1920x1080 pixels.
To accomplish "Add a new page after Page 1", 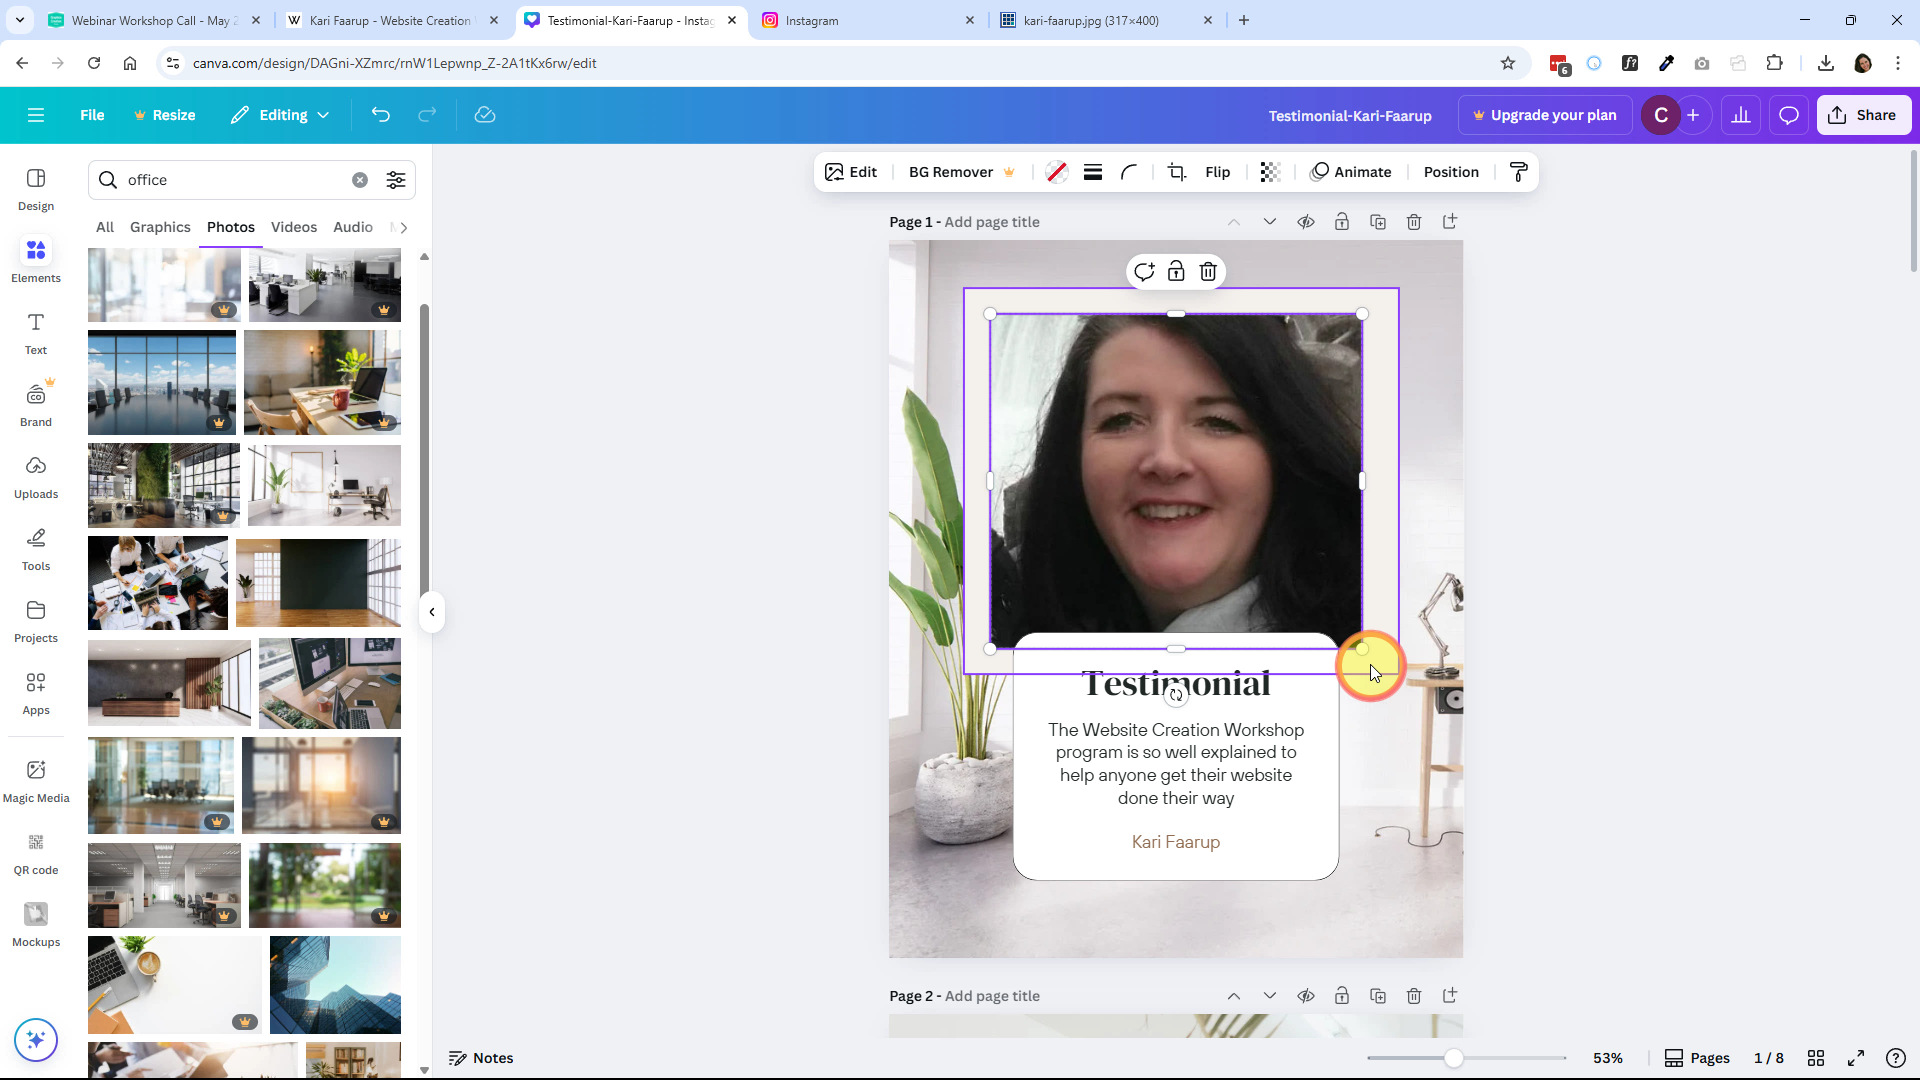I will (1450, 222).
